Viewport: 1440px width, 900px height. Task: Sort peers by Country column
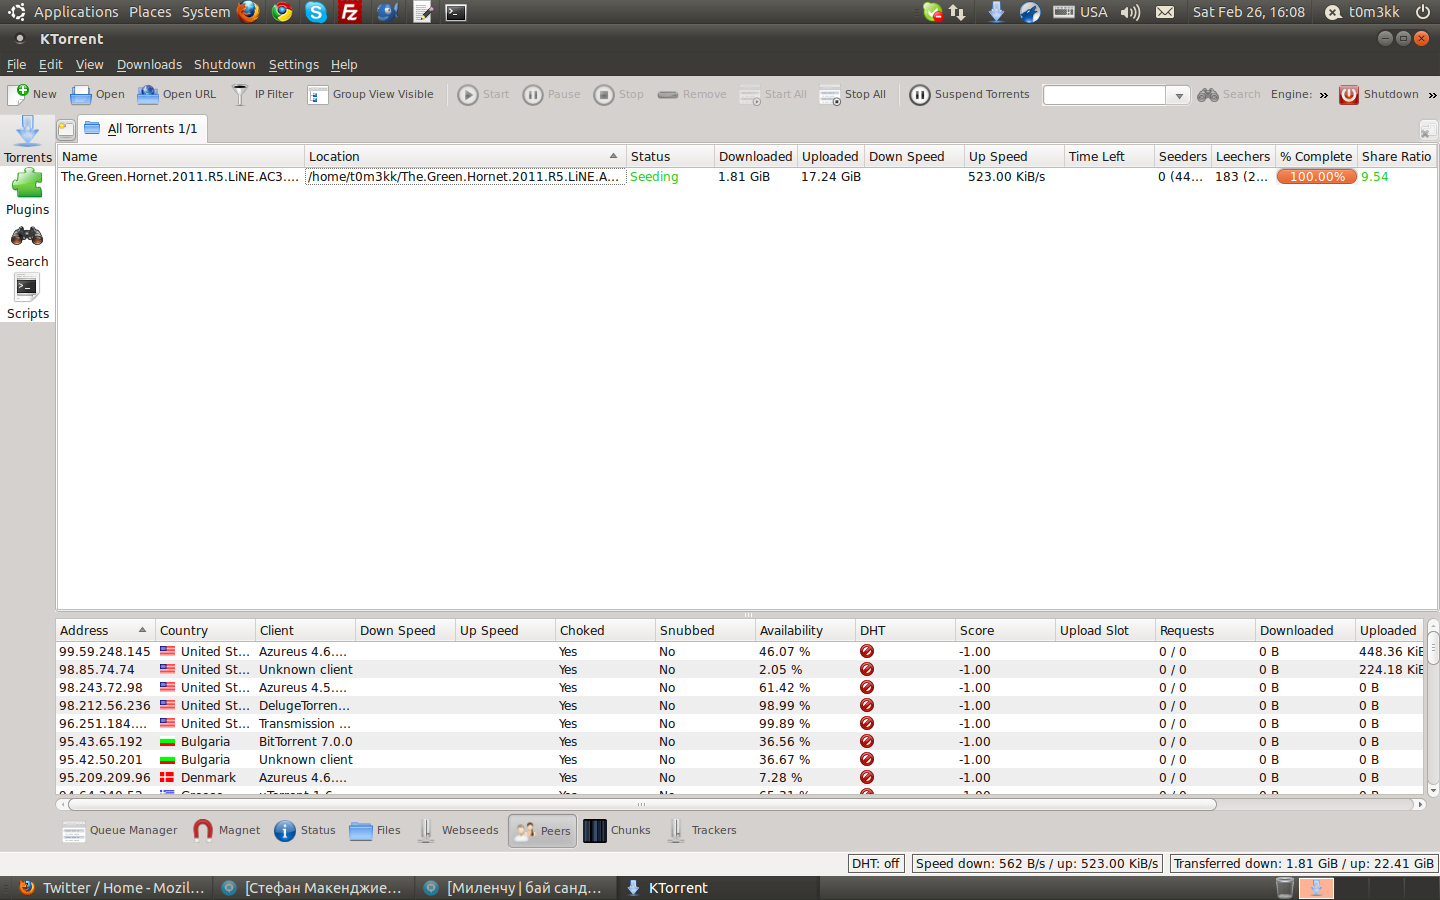[x=205, y=631]
